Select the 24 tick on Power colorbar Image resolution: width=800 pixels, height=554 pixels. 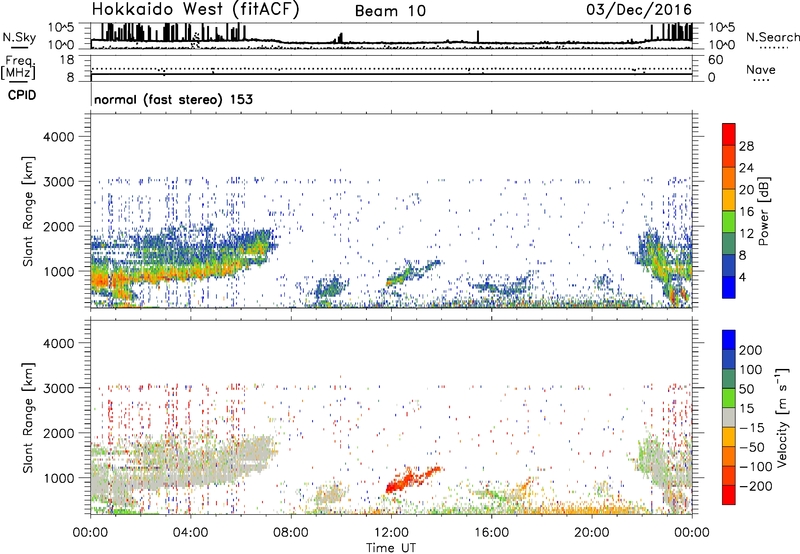pos(746,168)
